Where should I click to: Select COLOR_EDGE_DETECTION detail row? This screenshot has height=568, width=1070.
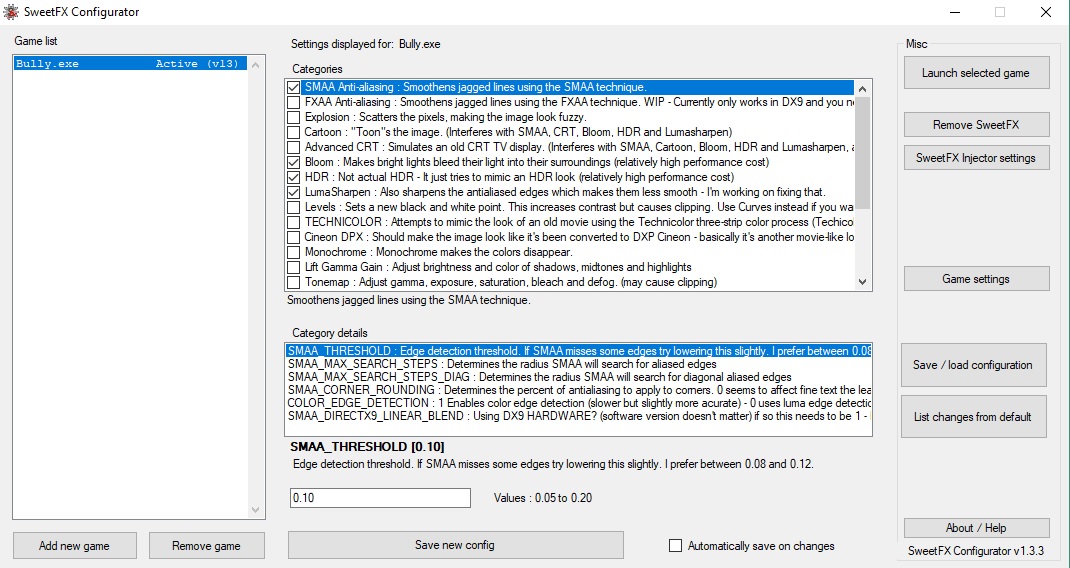(579, 403)
